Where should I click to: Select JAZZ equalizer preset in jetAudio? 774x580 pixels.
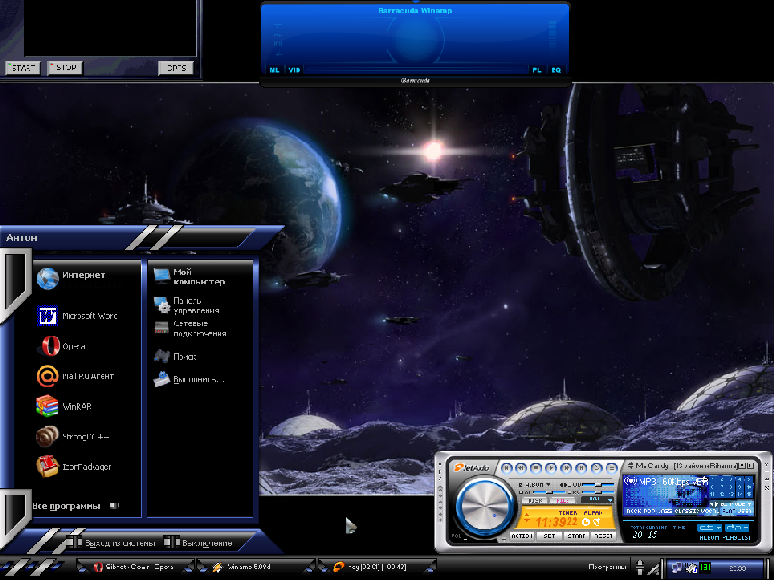point(665,511)
